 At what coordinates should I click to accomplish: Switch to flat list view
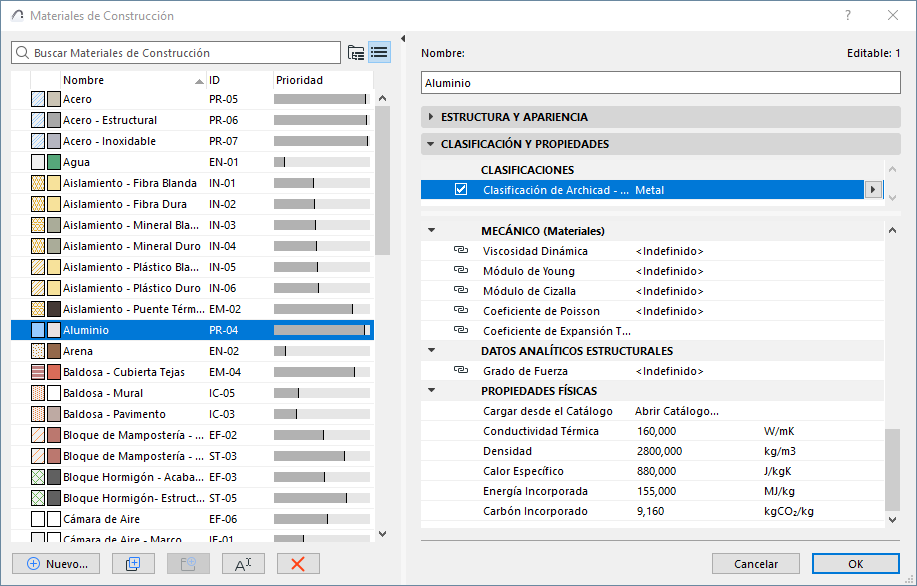tap(379, 53)
